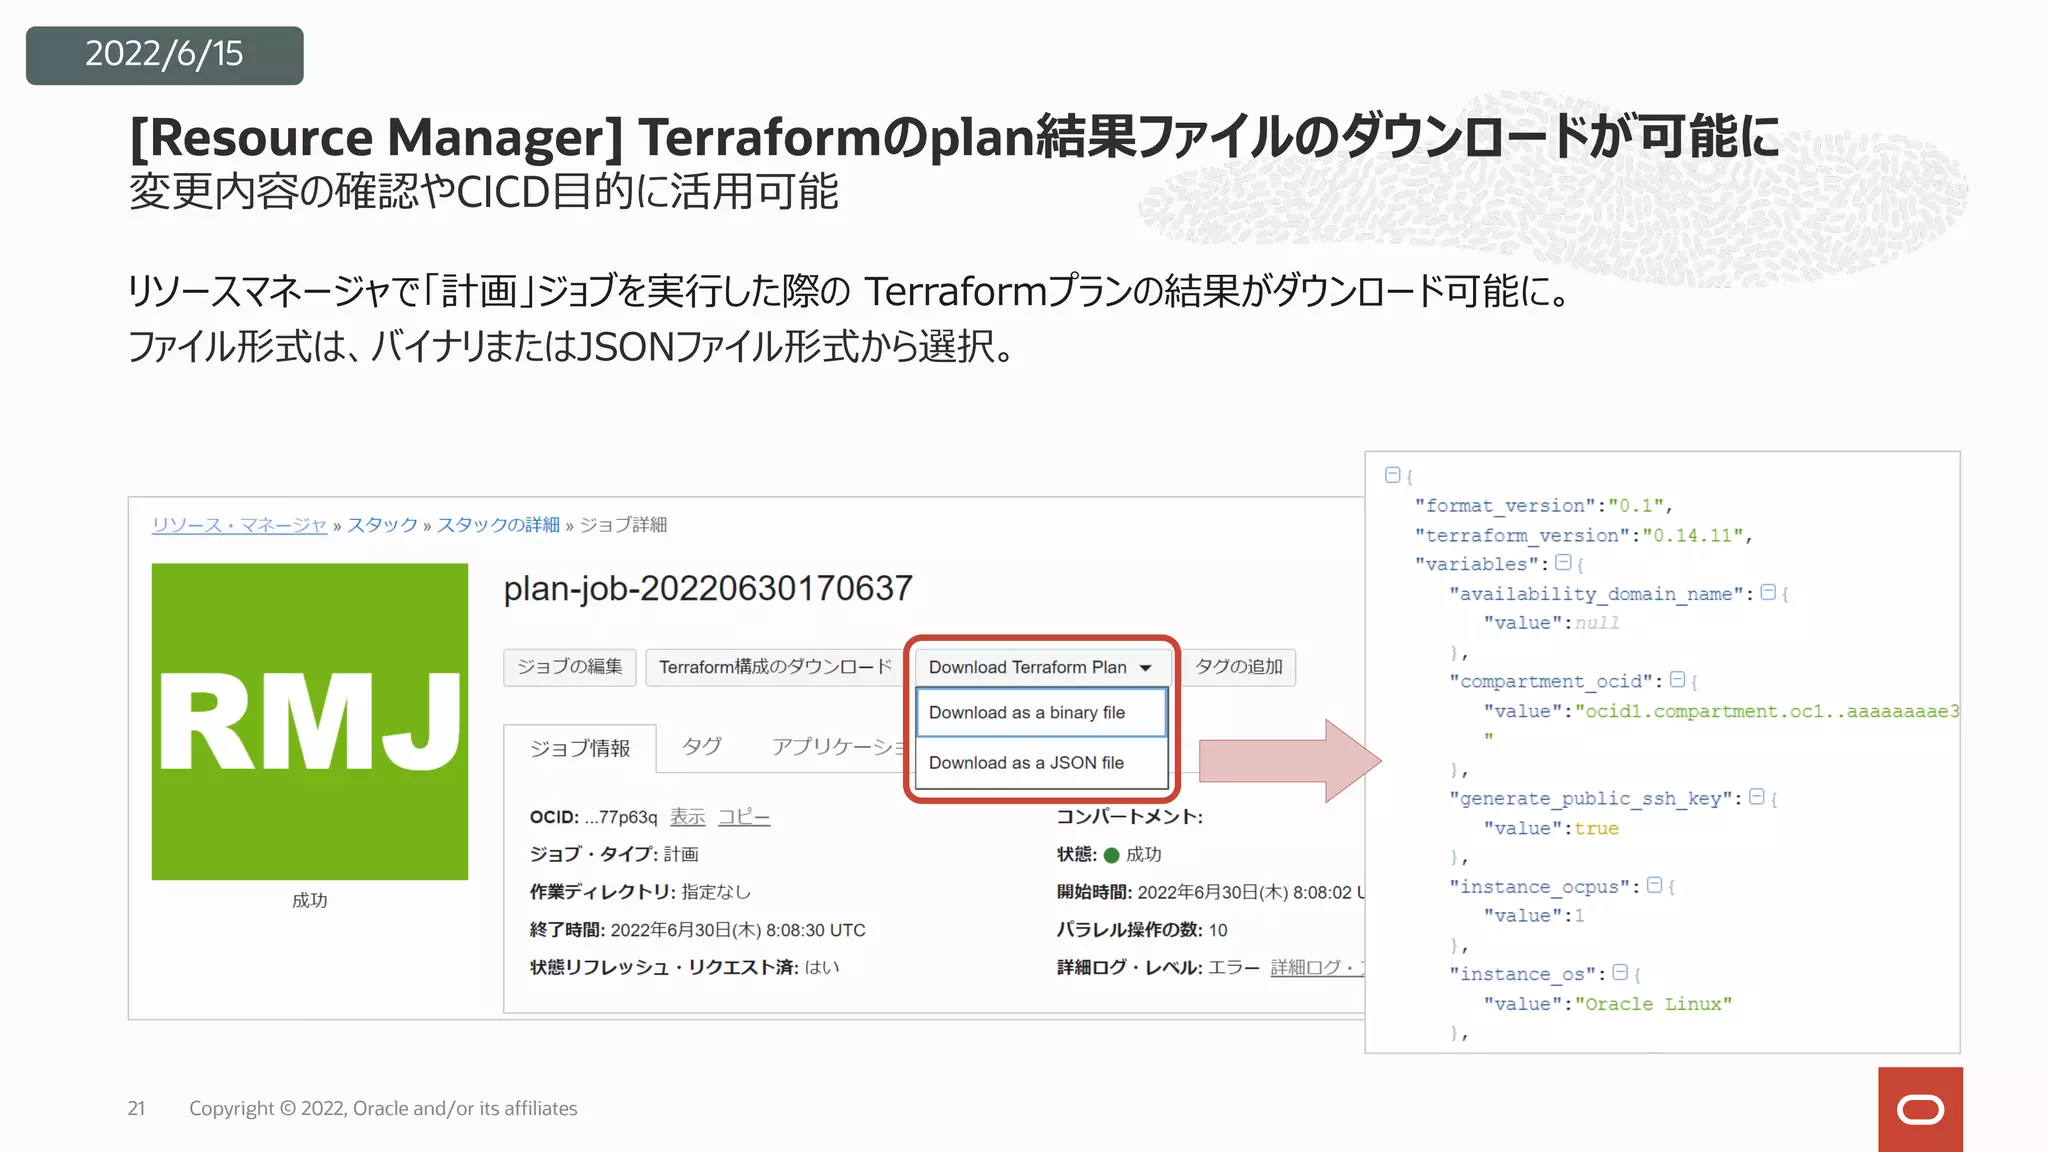Screen dimensions: 2048x1152
Task: Click the "value":true entry
Action: tap(1551, 828)
